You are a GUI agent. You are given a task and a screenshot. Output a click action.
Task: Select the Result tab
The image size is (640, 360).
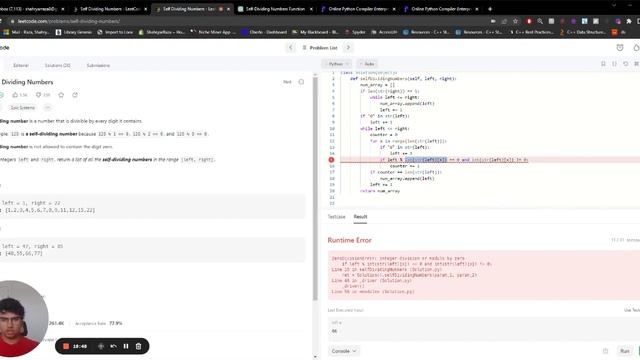(360, 217)
